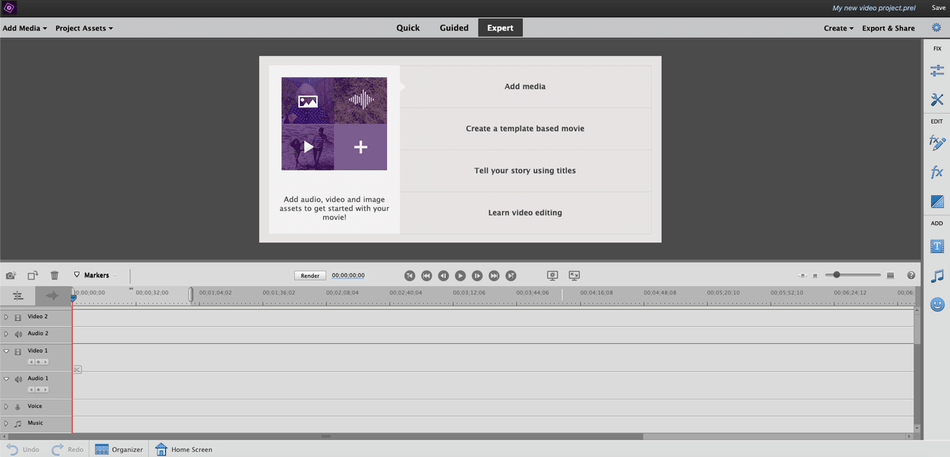Play the timeline with the Play button
The image size is (950, 457).
(x=460, y=275)
